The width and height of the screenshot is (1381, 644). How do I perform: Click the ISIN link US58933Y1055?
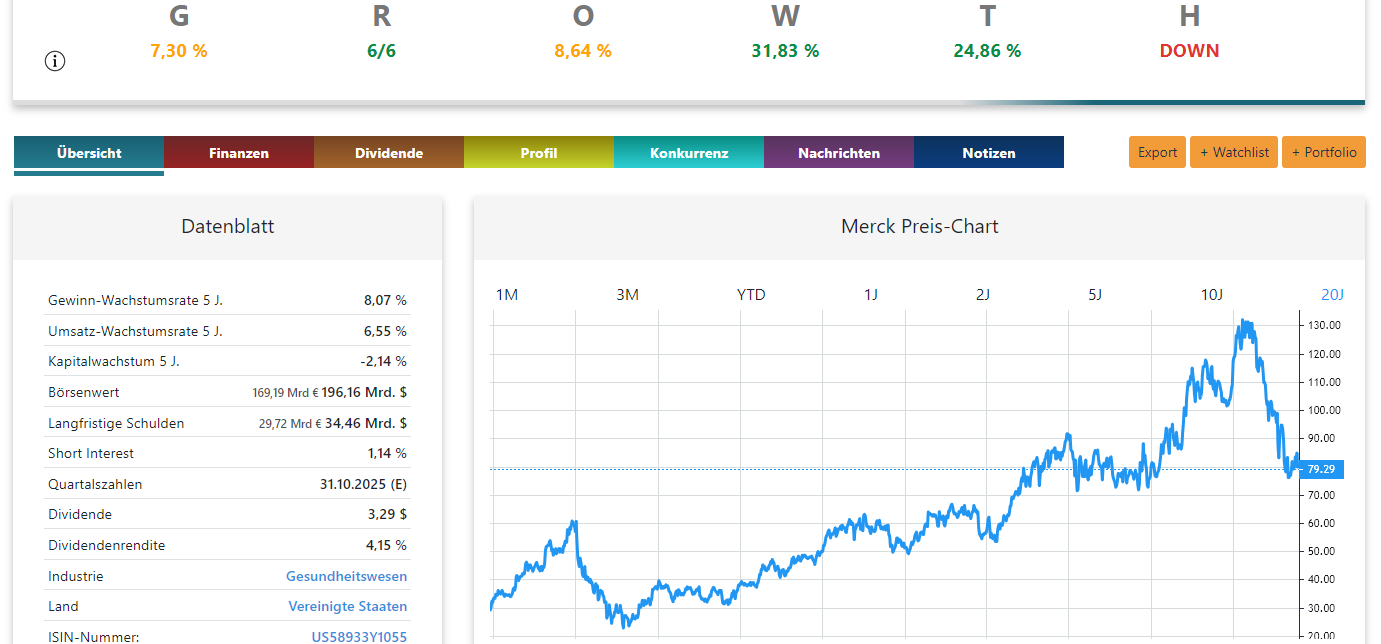[359, 637]
